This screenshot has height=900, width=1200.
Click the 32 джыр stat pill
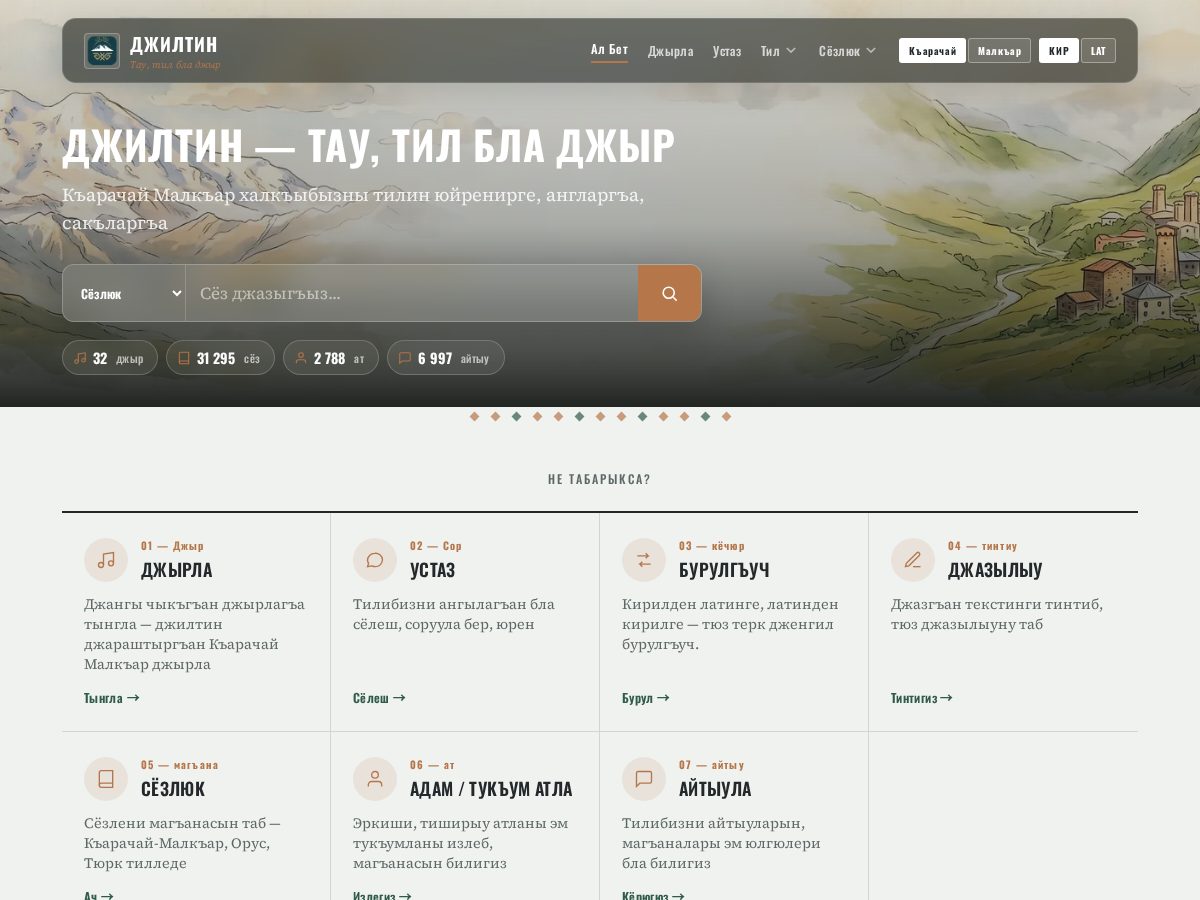110,358
